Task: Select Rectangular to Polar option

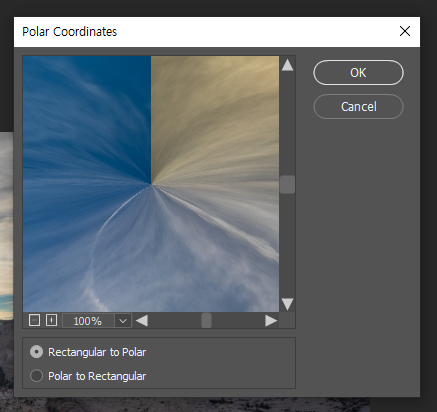Action: pyautogui.click(x=88, y=352)
